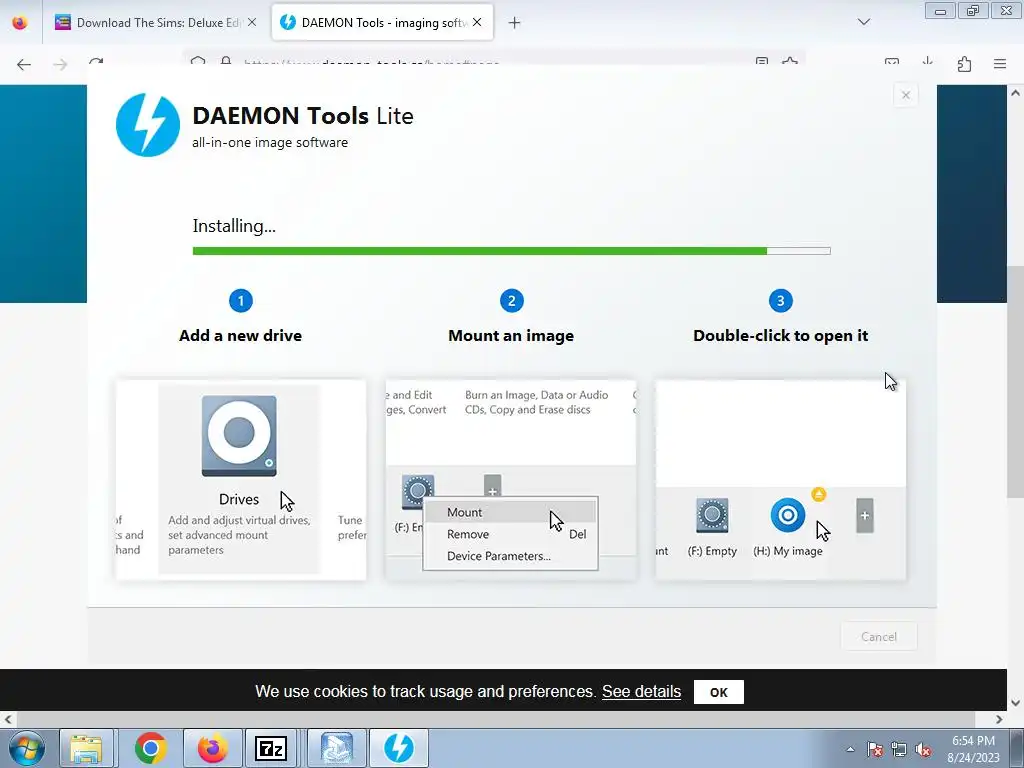Click the muted speaker volume tray icon
This screenshot has height=768, width=1024.
point(923,749)
